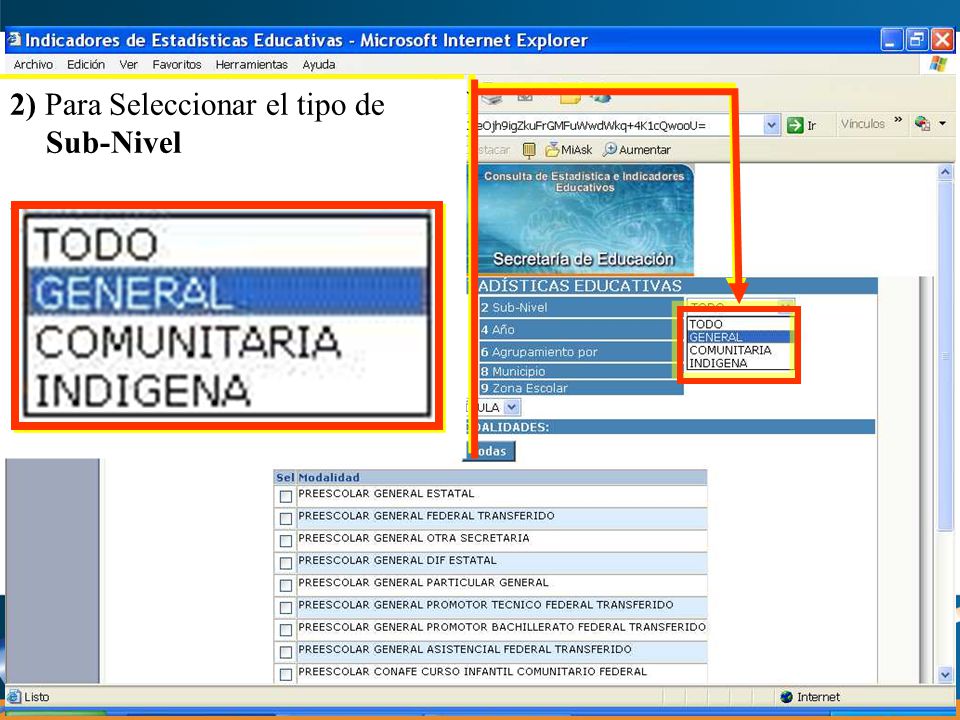Open the dropdown ending in ULA
Viewport: 960px width, 720px height.
(x=512, y=407)
